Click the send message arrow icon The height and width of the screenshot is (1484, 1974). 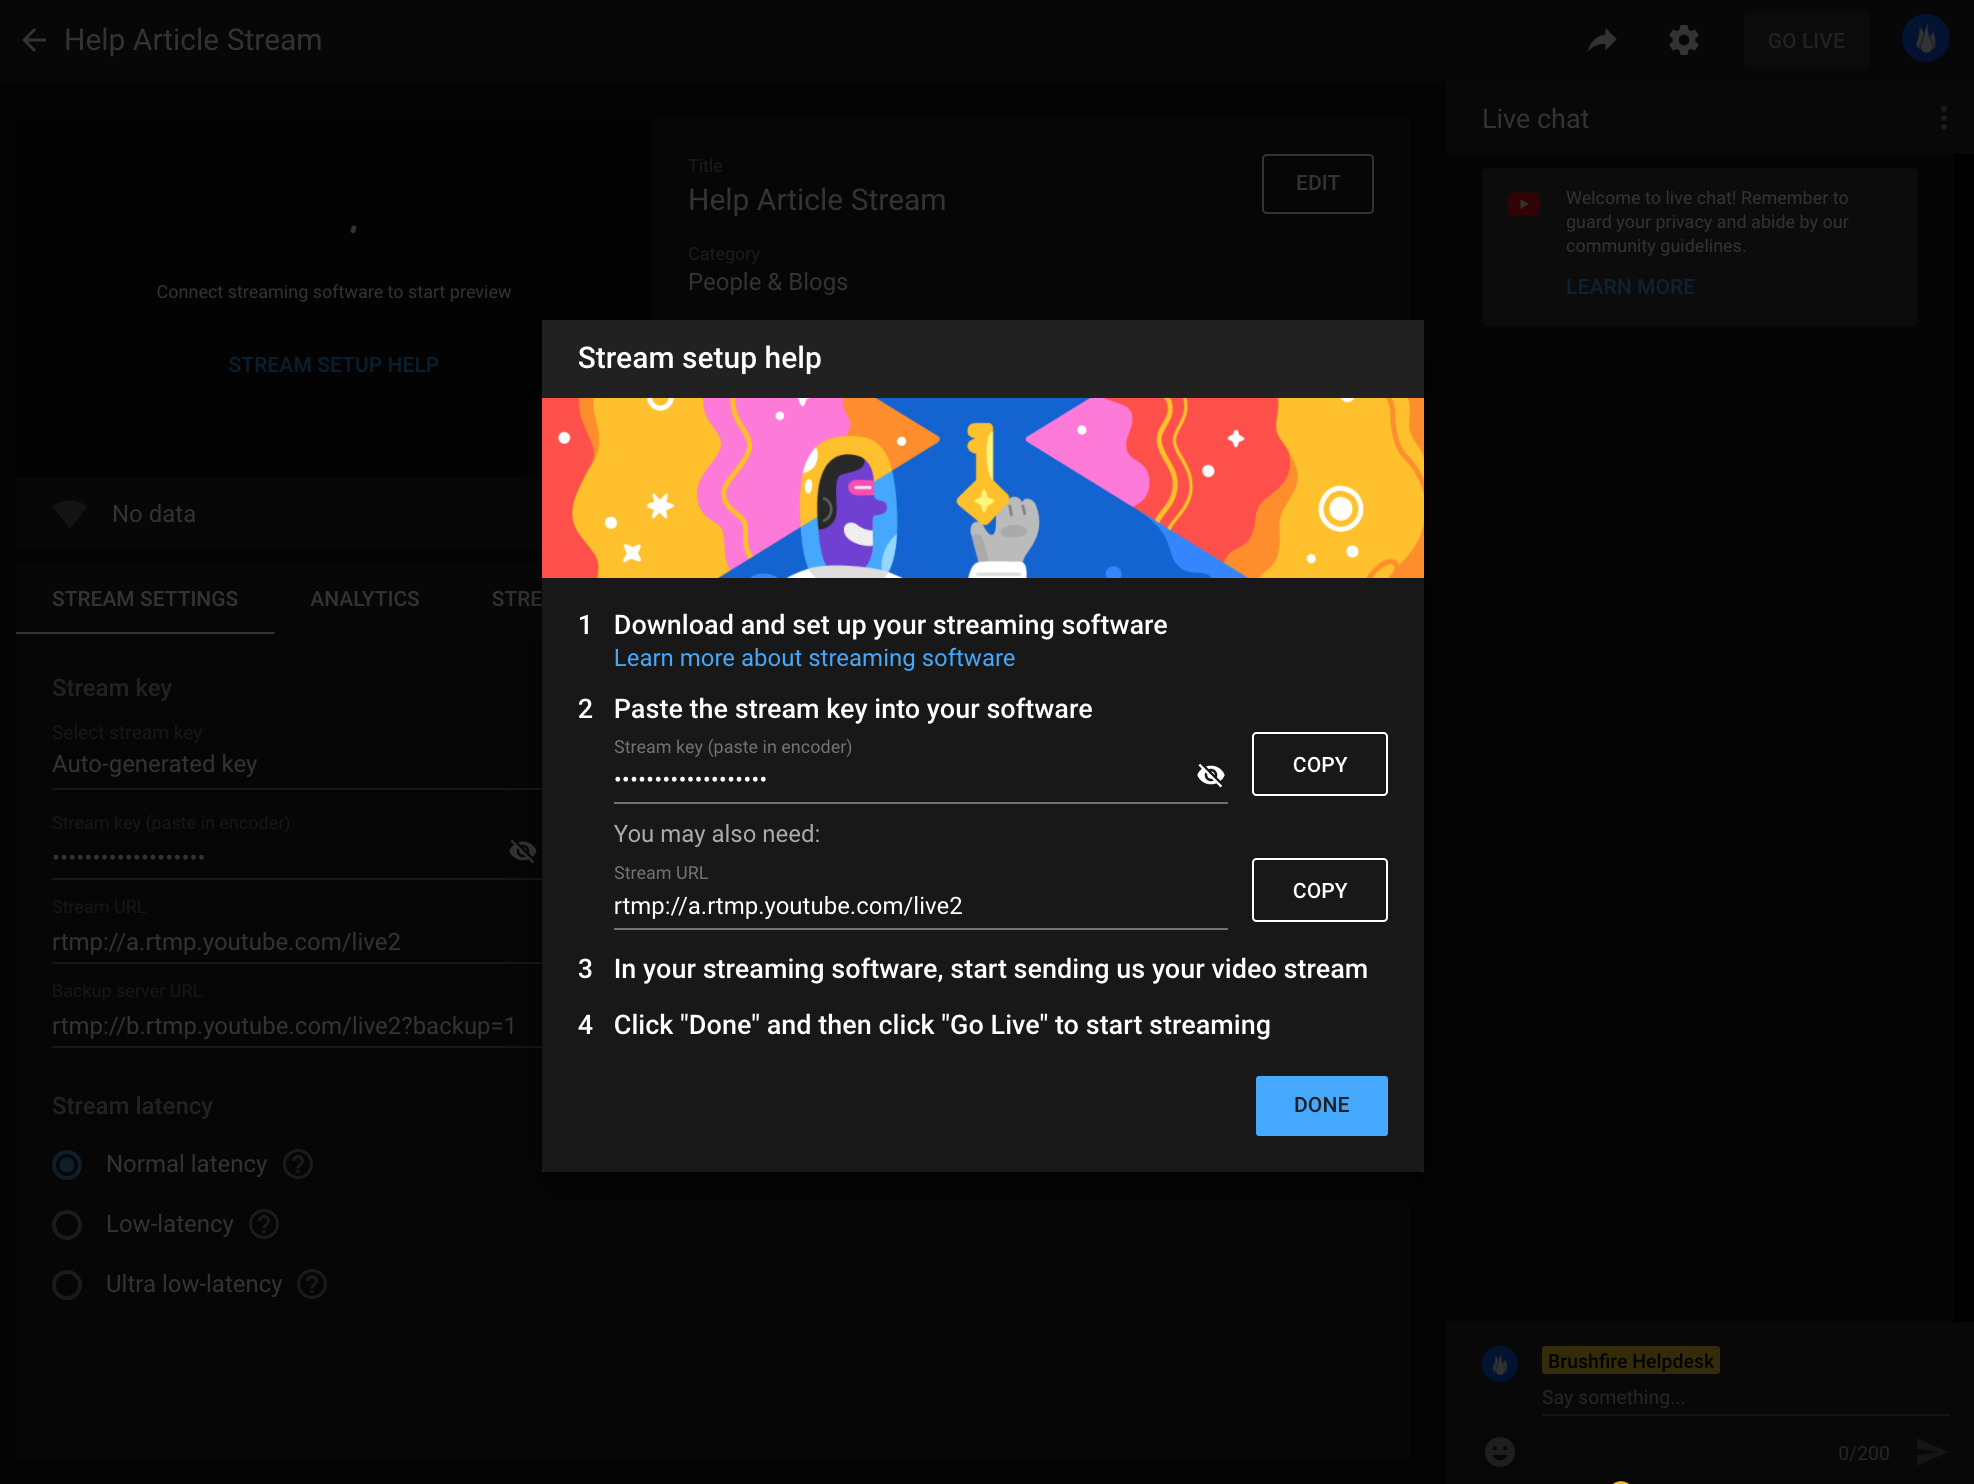point(1931,1451)
